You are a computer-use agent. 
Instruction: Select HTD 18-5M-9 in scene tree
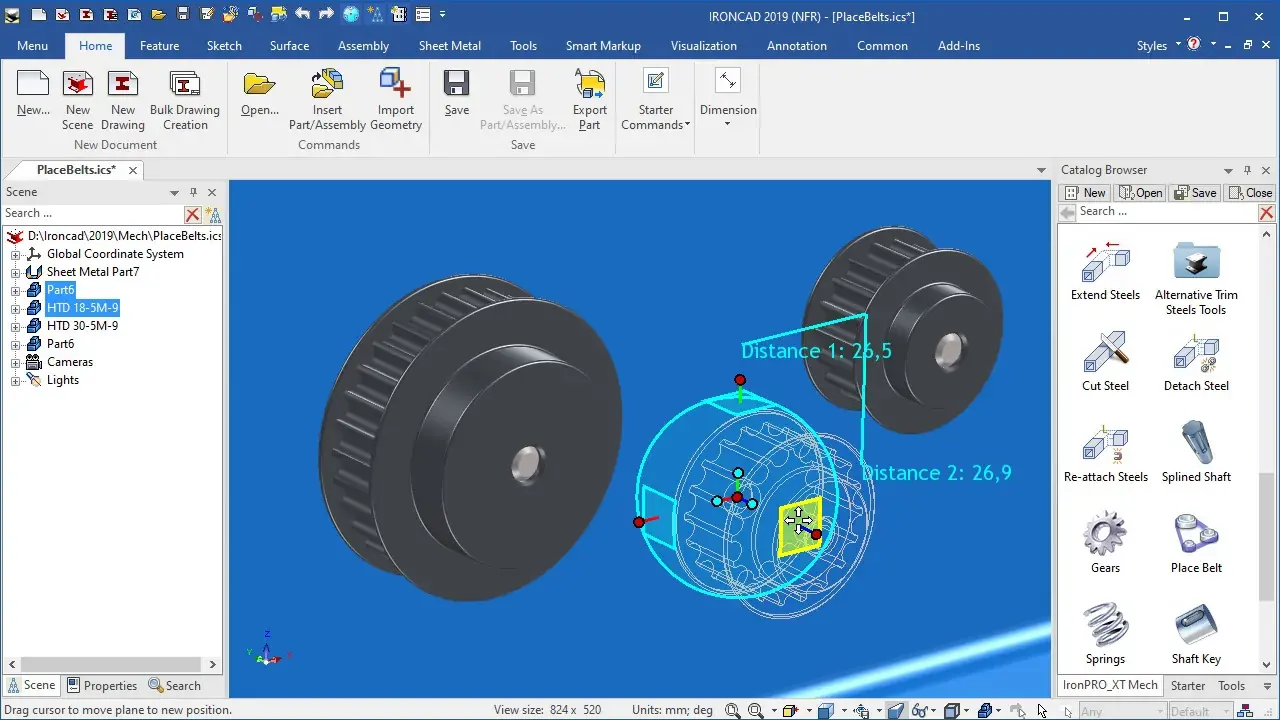(x=82, y=308)
